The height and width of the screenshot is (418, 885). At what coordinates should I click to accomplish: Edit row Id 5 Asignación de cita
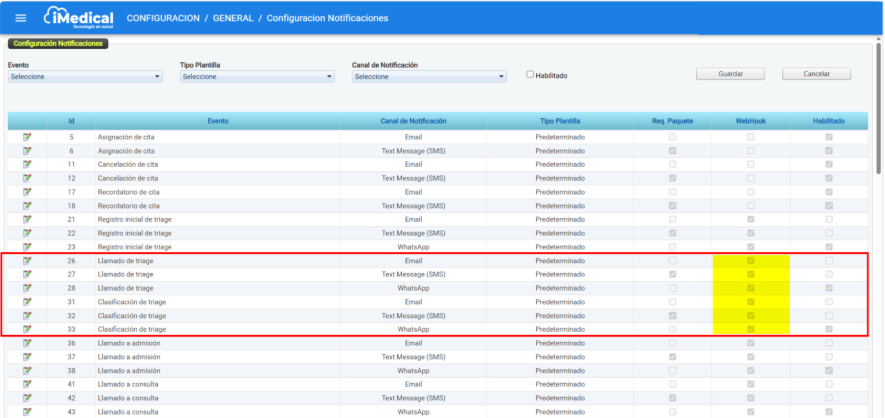27,136
